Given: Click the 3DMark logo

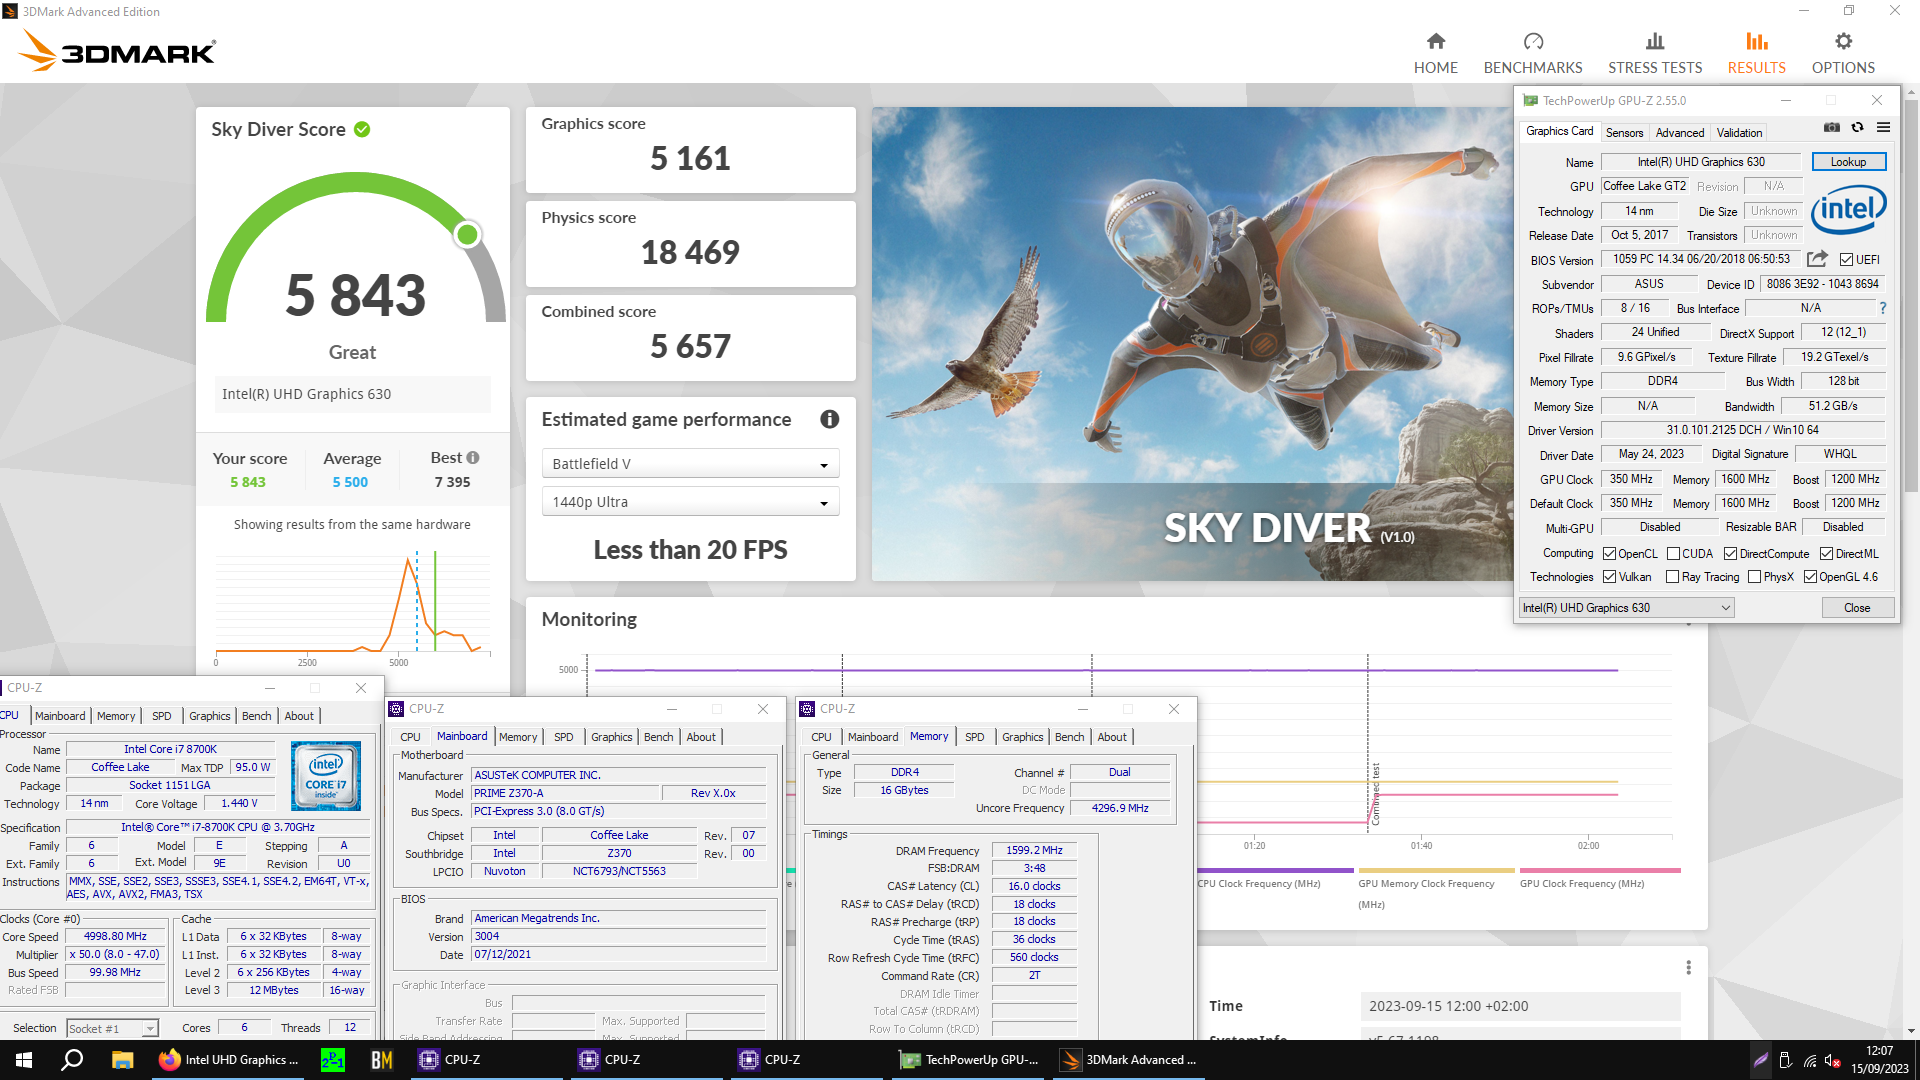Looking at the screenshot, I should [x=118, y=51].
